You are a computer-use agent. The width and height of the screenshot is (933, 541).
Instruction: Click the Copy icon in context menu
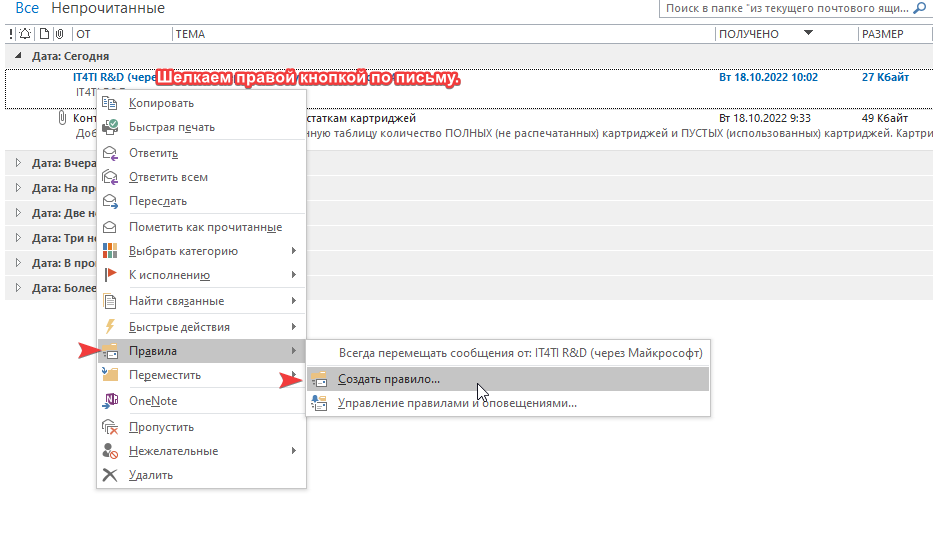click(x=111, y=103)
